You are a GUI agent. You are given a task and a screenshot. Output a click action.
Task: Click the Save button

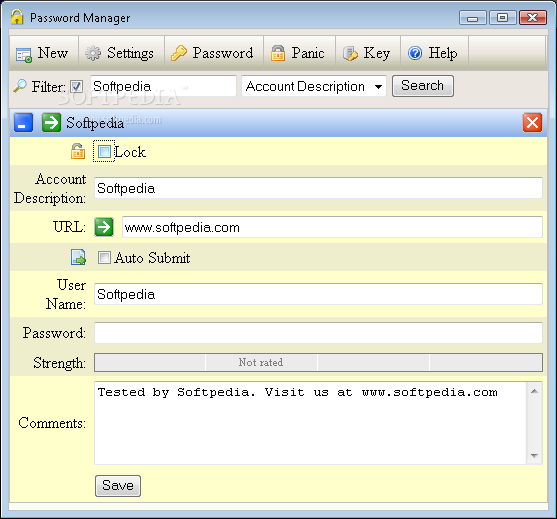(118, 486)
